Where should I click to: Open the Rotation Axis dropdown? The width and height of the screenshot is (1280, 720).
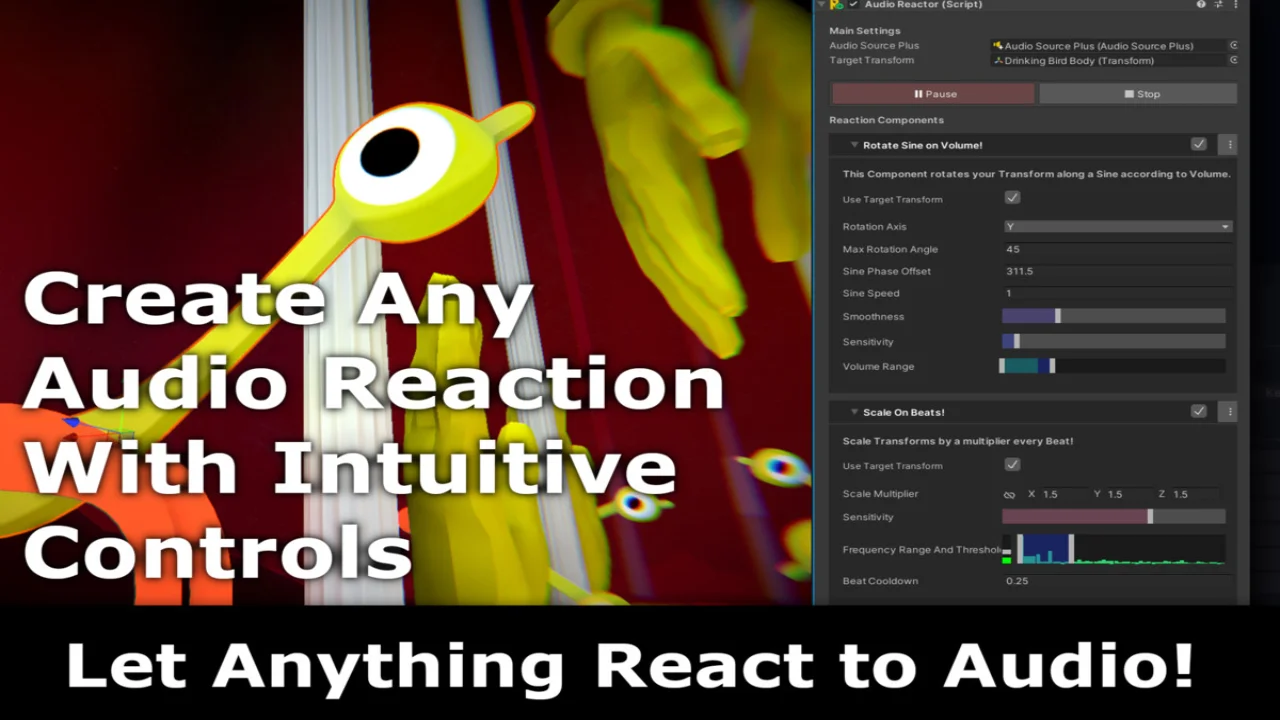point(1117,227)
